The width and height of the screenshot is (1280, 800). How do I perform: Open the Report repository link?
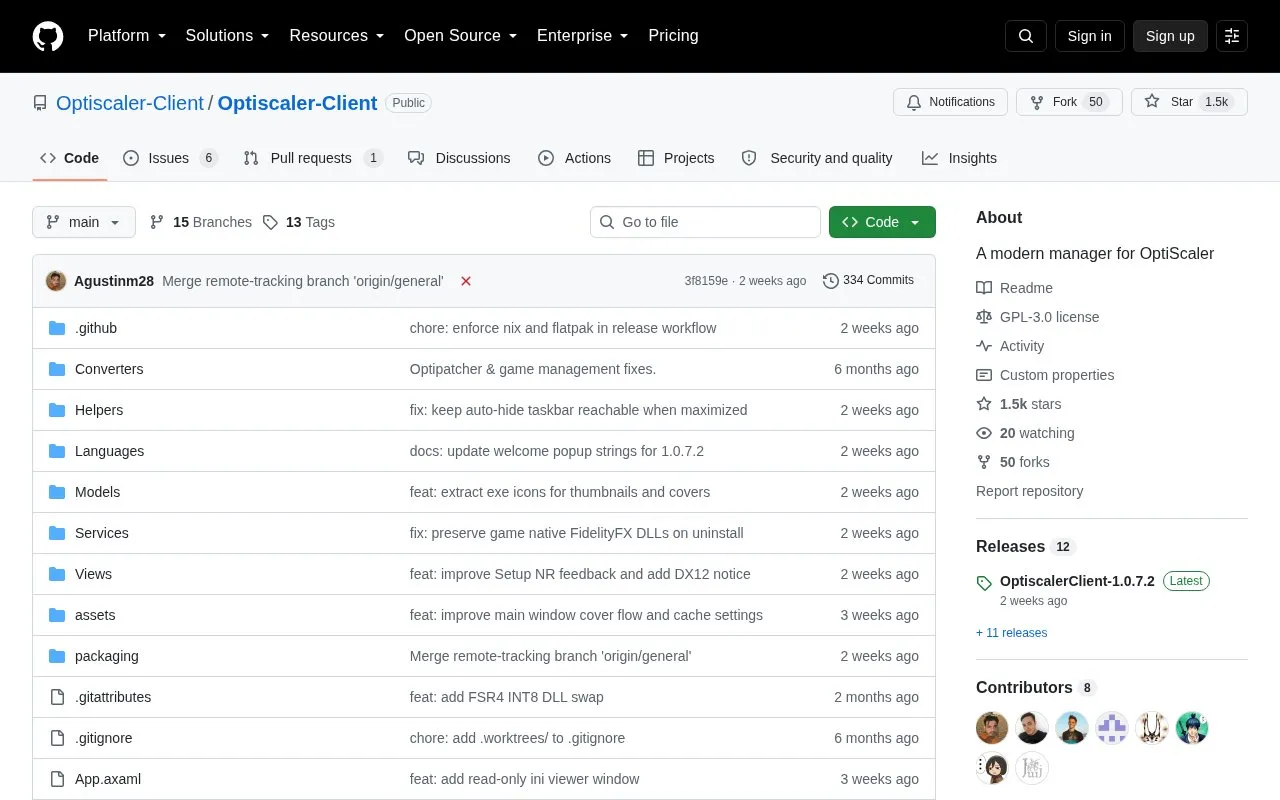(x=1029, y=491)
